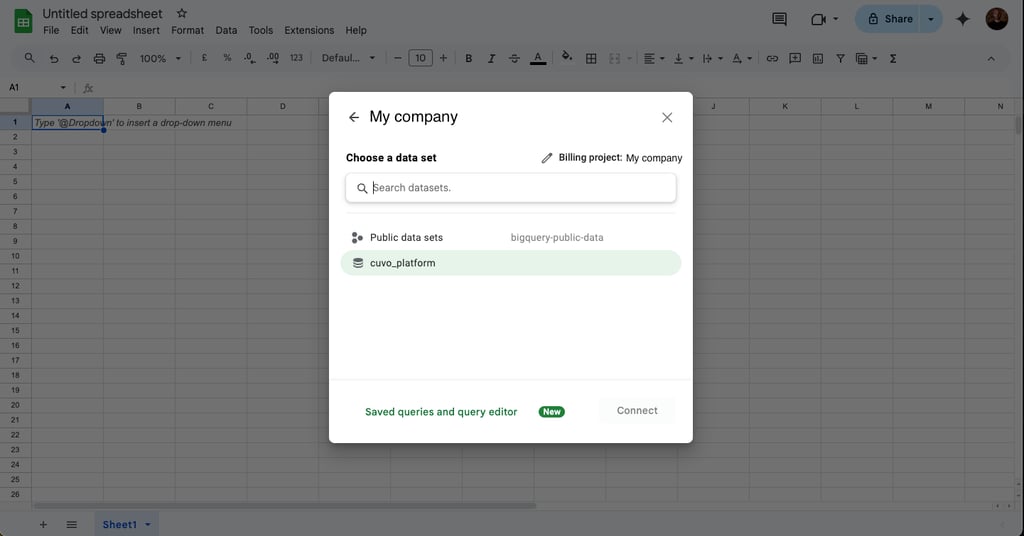Select Public data sets row

(x=511, y=238)
